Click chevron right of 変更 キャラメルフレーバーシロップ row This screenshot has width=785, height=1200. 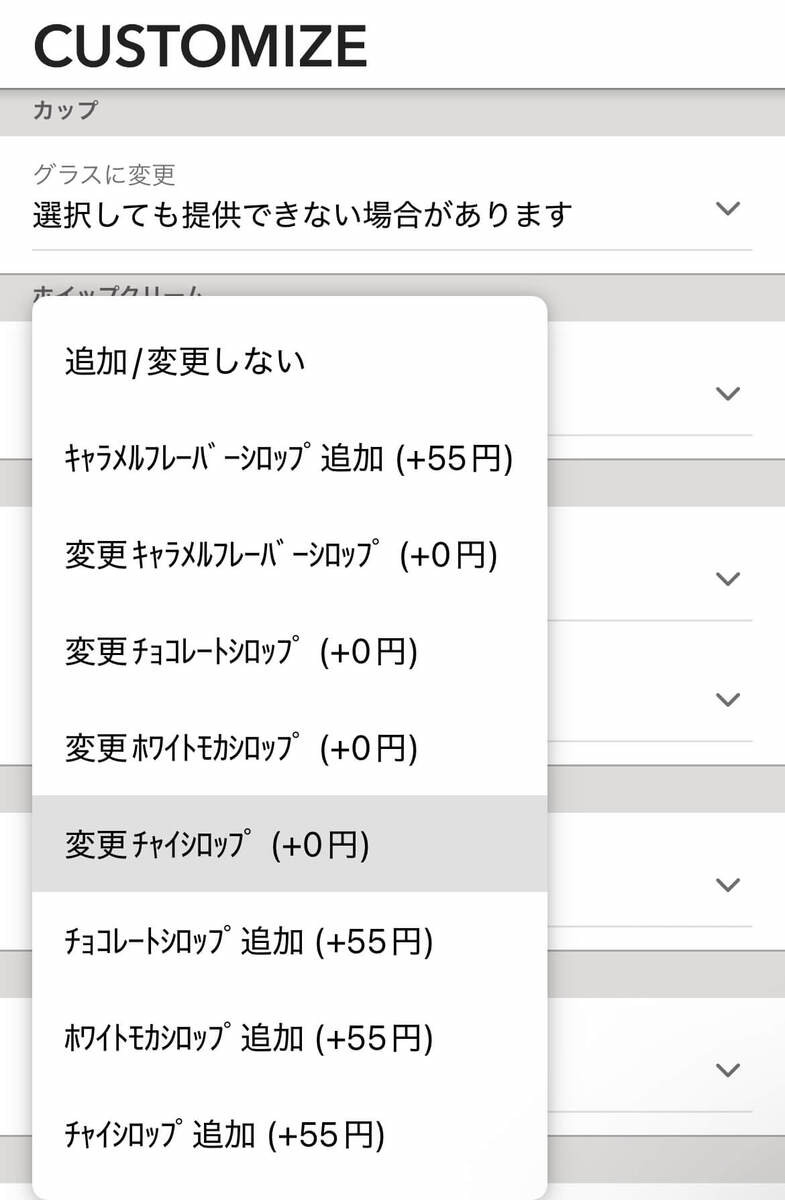point(728,579)
